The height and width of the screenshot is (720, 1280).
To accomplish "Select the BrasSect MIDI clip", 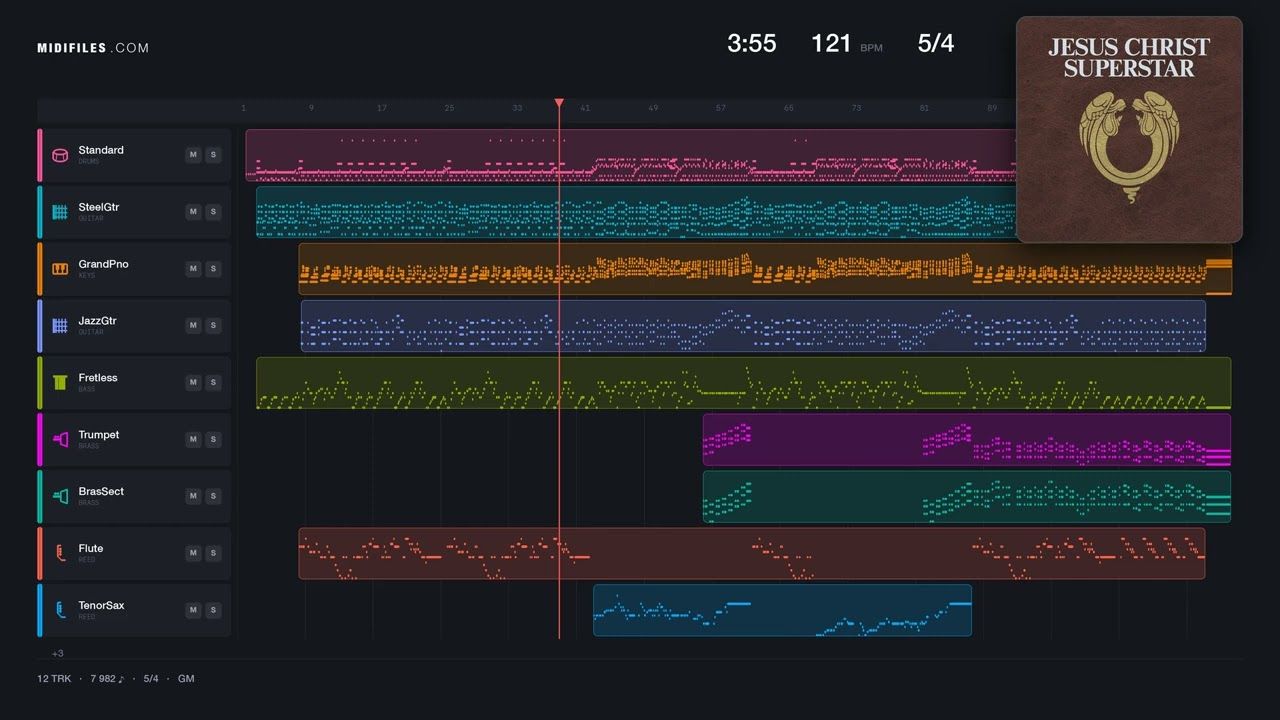I will click(x=967, y=497).
